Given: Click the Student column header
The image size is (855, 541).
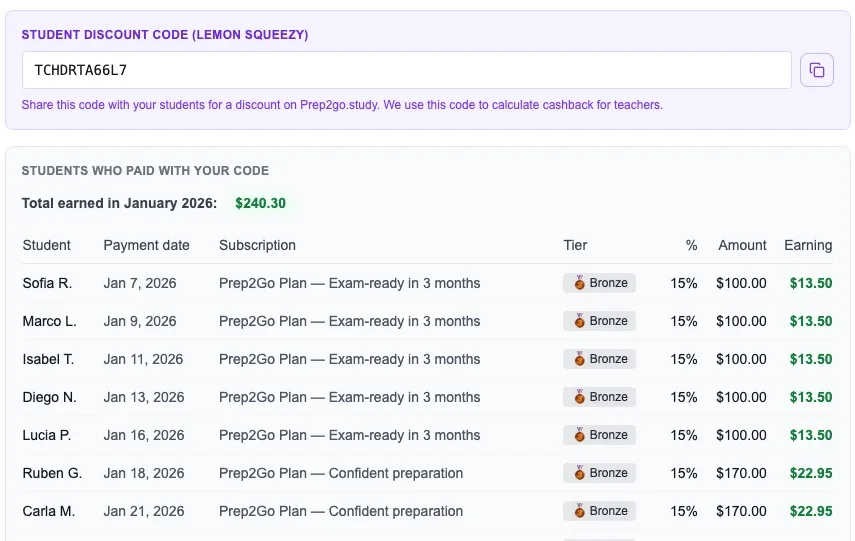Looking at the screenshot, I should [47, 245].
